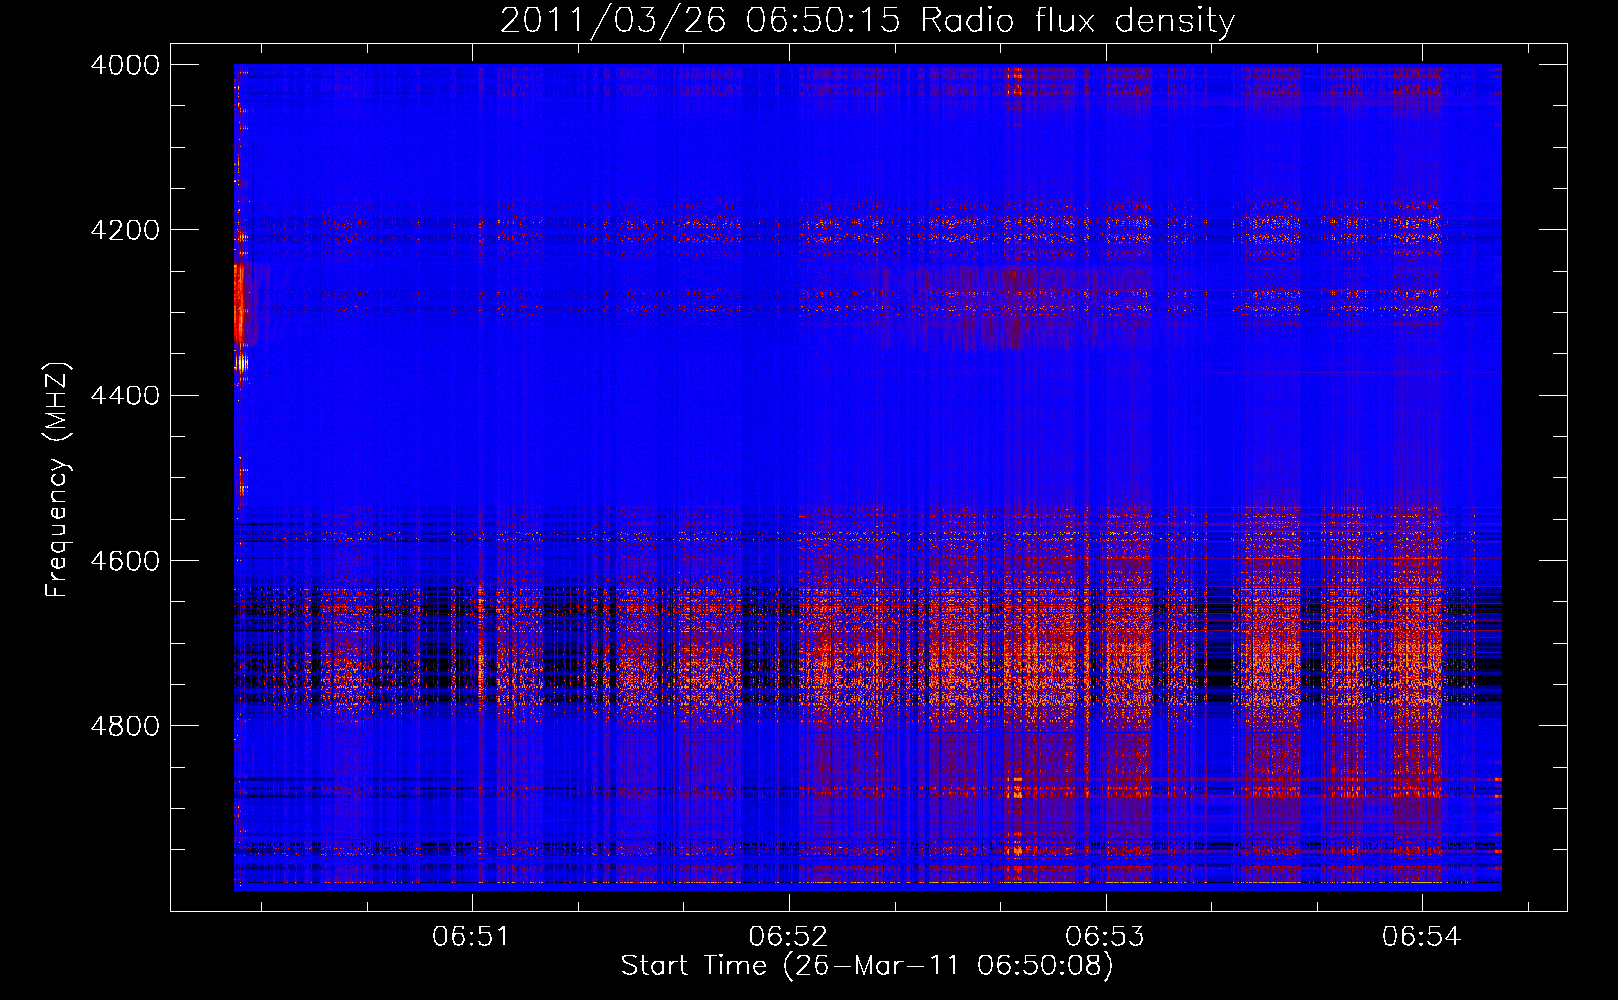Image resolution: width=1618 pixels, height=1000 pixels.
Task: Click the 4800 frequency tick label
Action: click(125, 726)
